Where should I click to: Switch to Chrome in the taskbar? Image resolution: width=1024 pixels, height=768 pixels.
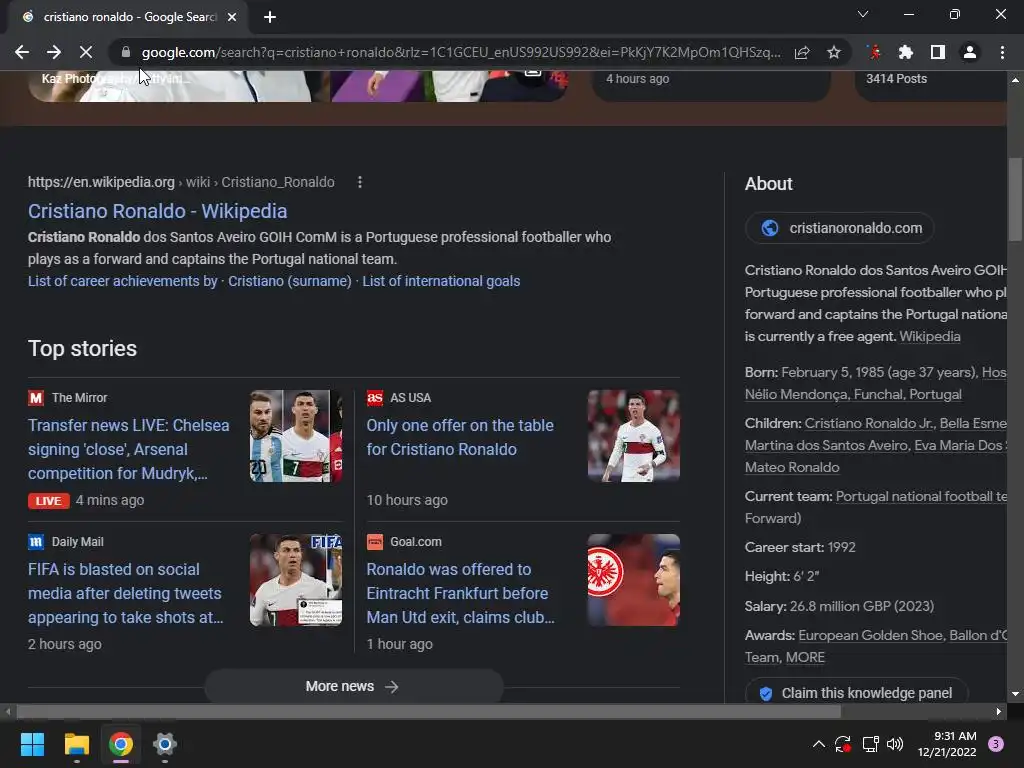[121, 744]
